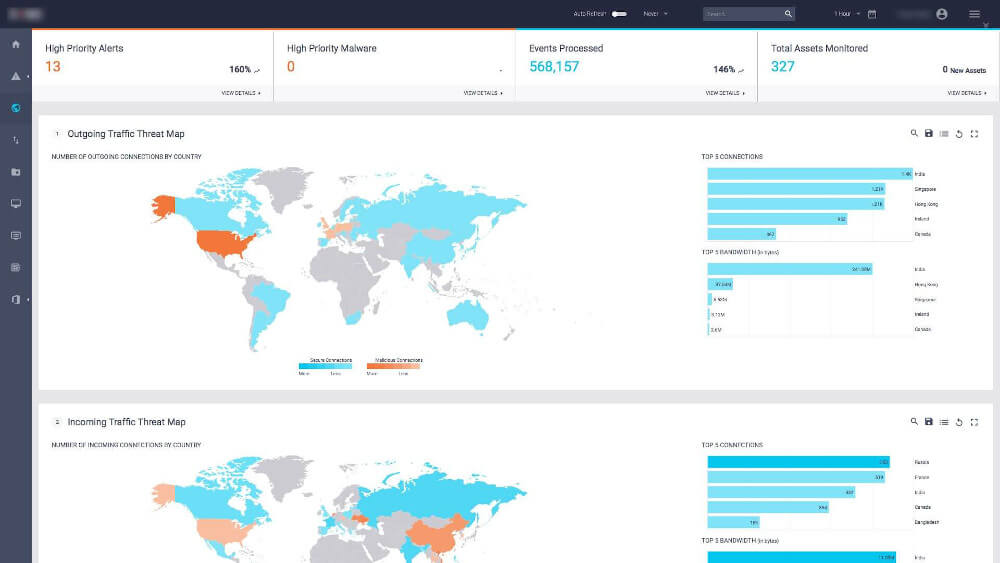Open the Never refresh interval dropdown

[655, 14]
